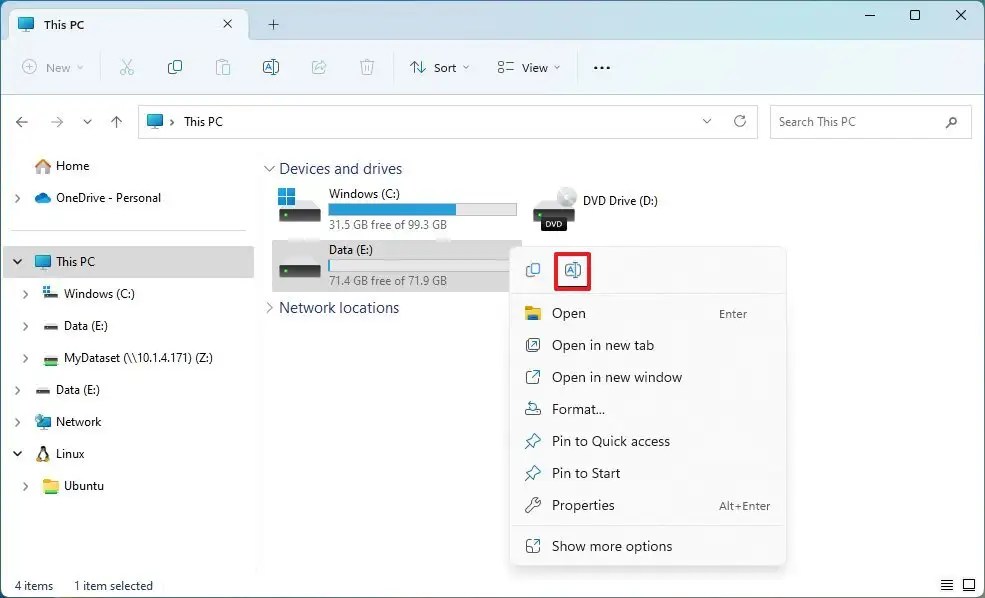Refresh This PC with the refresh icon
985x598 pixels.
[x=739, y=121]
